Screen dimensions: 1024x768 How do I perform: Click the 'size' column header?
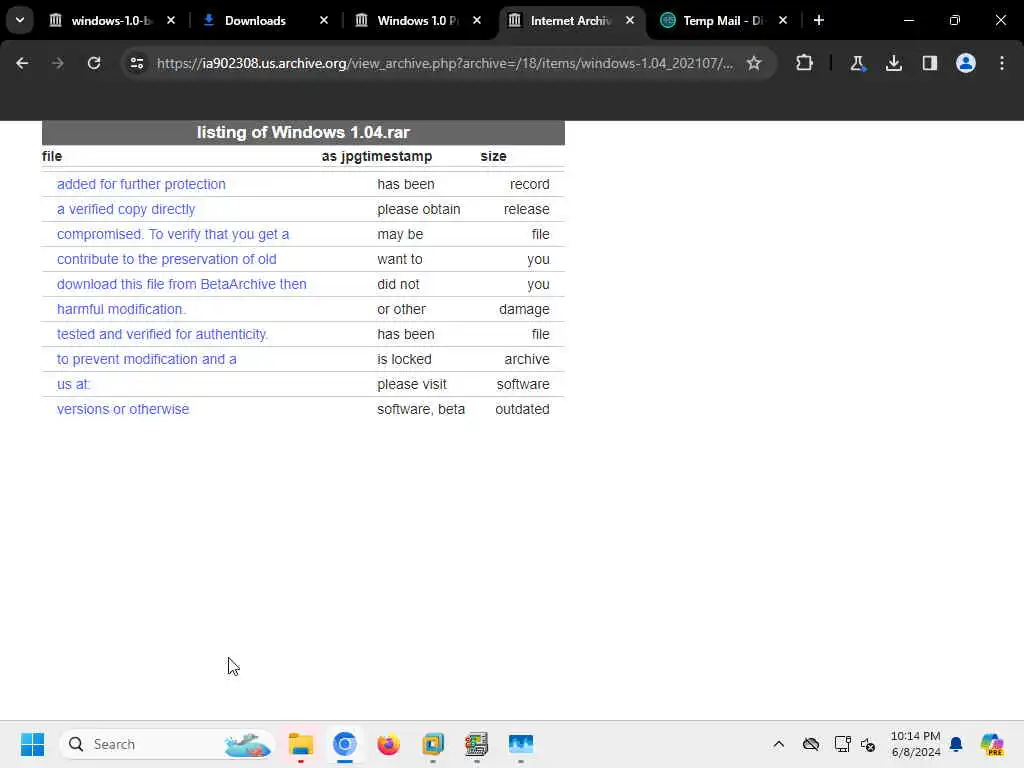pyautogui.click(x=494, y=156)
